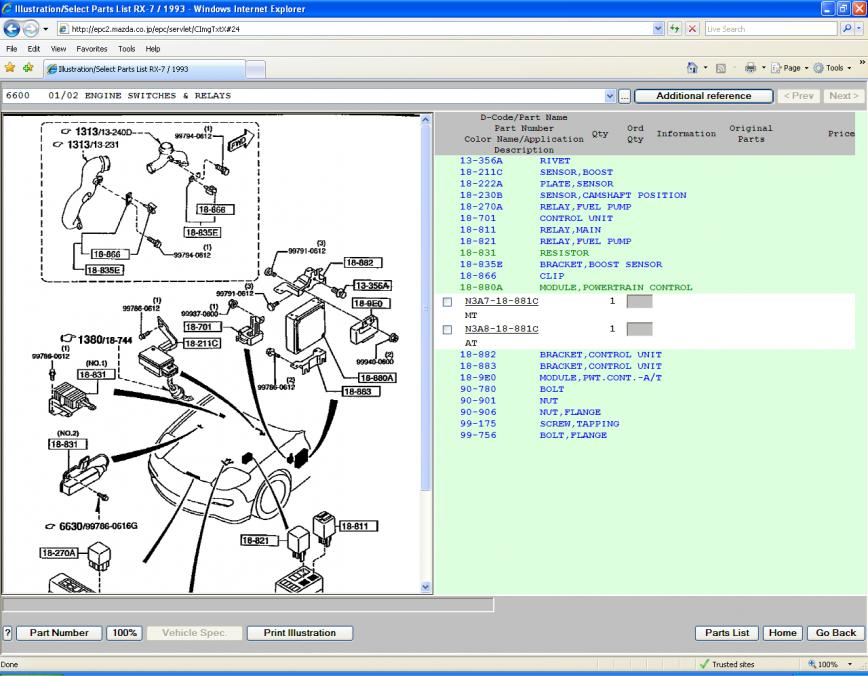Click the Stop loading X icon

coord(692,29)
